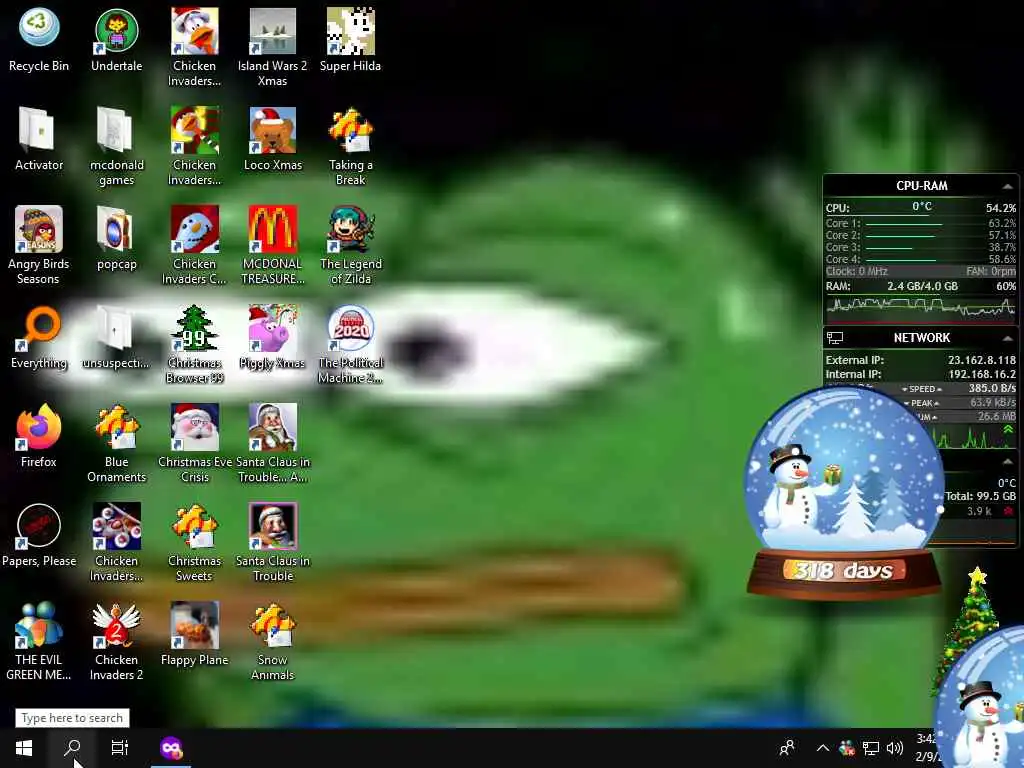Launch the Chicken Invaders C... snowman icon
Viewport: 1024px width, 768px height.
194,246
